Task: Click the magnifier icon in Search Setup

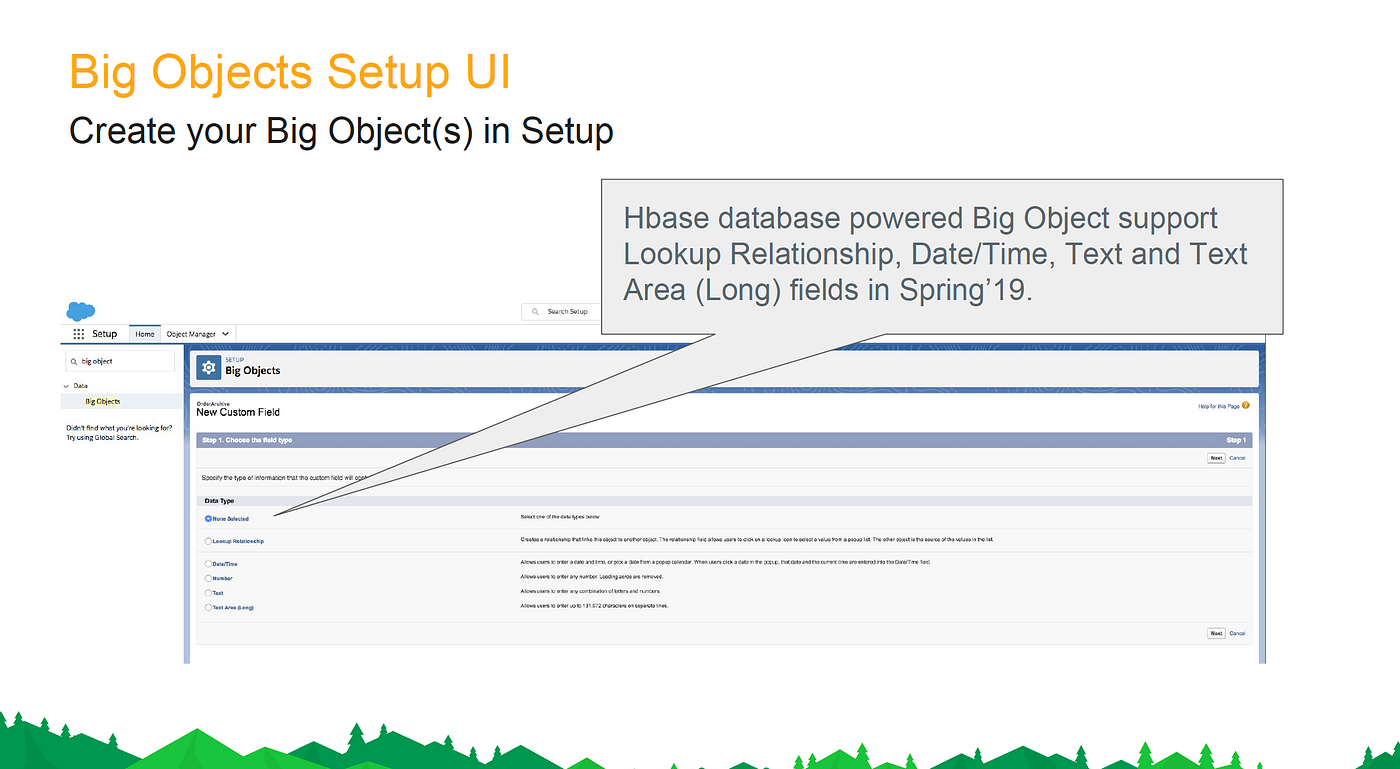Action: pos(534,311)
